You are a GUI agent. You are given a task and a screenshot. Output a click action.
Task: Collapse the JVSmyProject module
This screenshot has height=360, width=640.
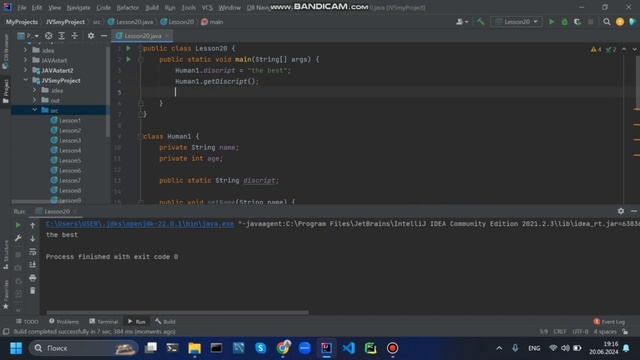tap(25, 80)
